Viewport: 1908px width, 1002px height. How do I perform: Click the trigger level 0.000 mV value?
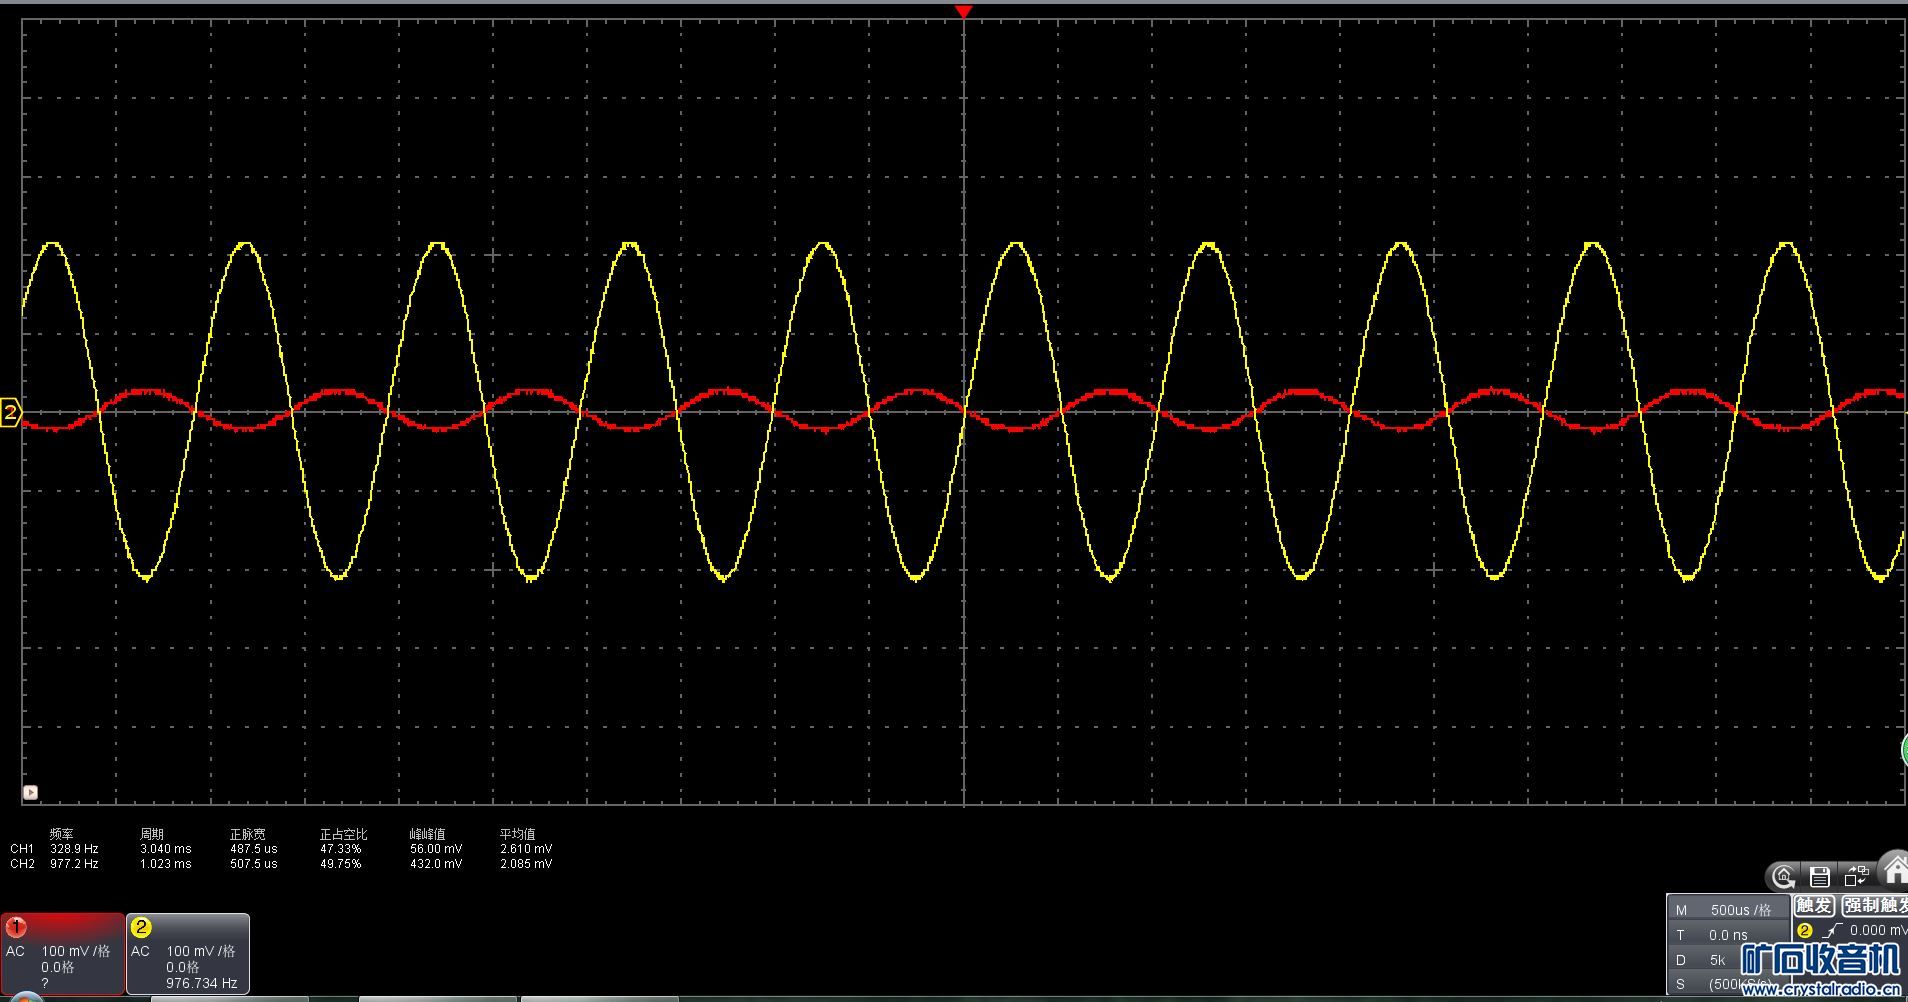[x=1878, y=930]
